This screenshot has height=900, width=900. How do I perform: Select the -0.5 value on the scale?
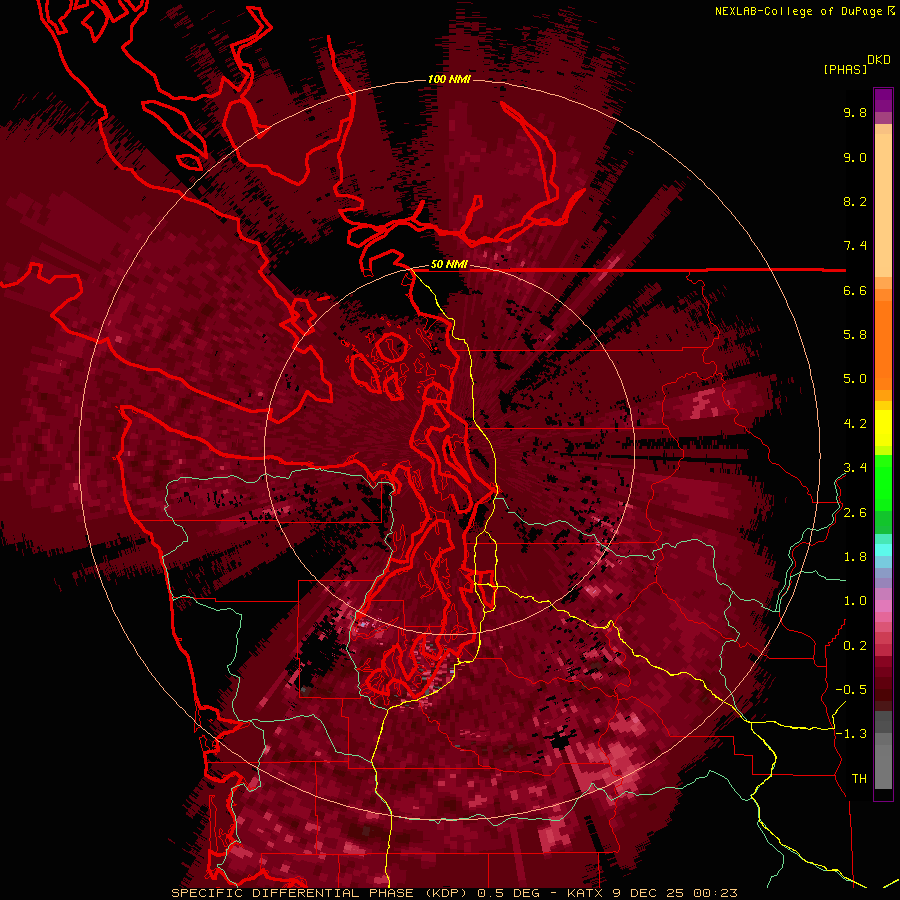851,690
